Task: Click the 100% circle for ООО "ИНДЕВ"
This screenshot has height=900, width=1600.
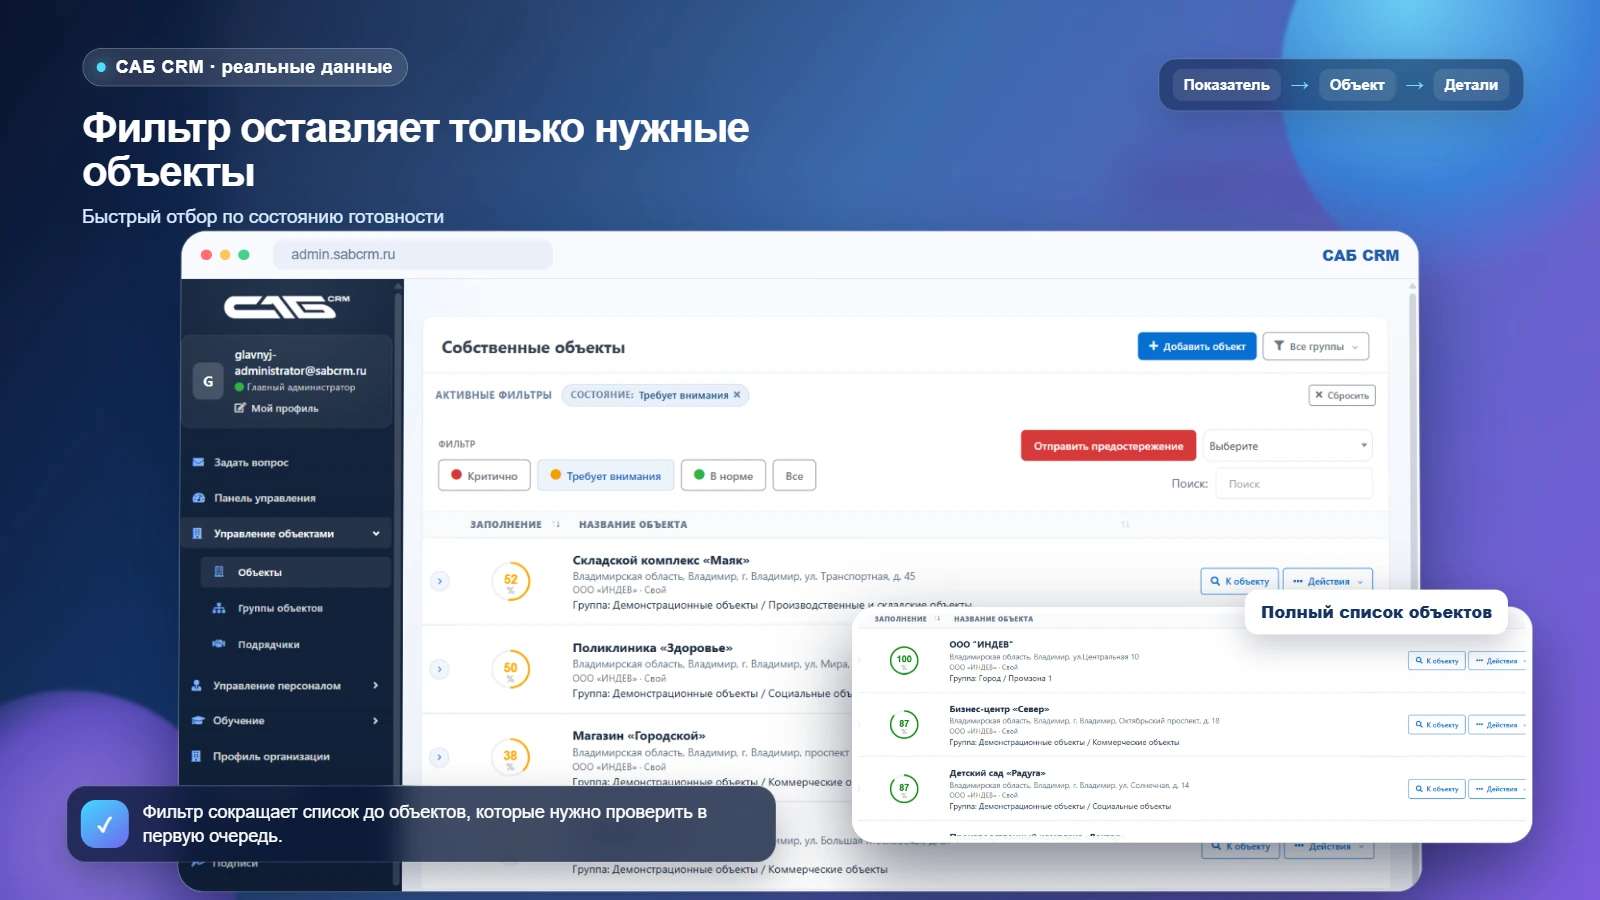Action: click(904, 660)
